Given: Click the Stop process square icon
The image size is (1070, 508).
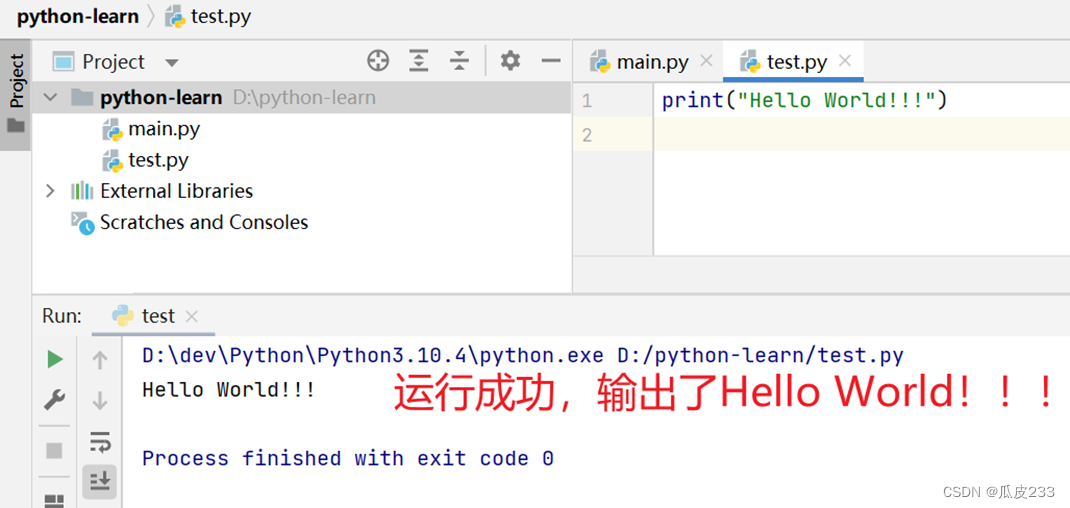Looking at the screenshot, I should [x=54, y=451].
